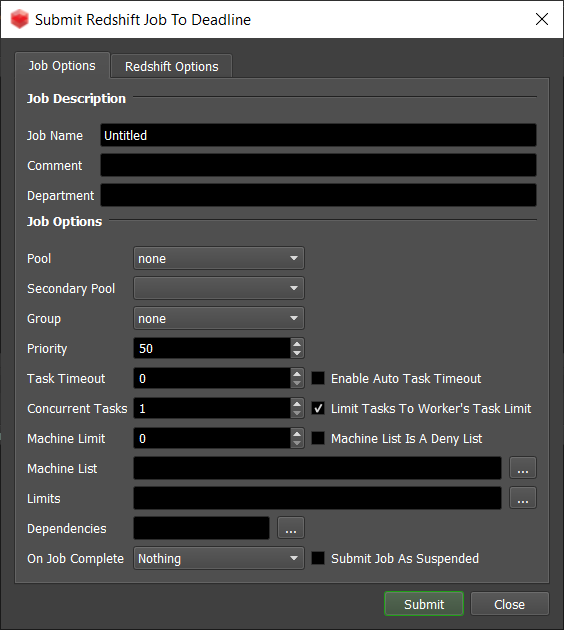This screenshot has width=564, height=630.
Task: Decrease Concurrent Tasks with the down arrow
Action: click(x=297, y=413)
